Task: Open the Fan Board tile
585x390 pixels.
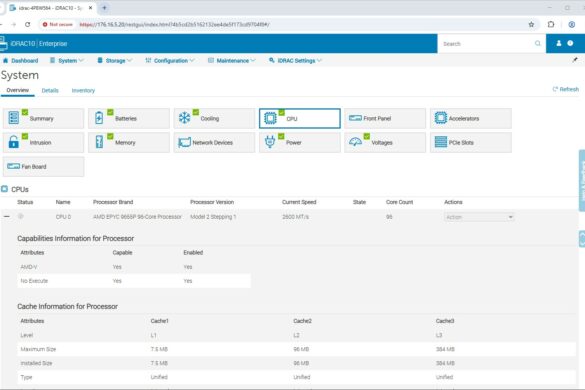Action: [43, 166]
